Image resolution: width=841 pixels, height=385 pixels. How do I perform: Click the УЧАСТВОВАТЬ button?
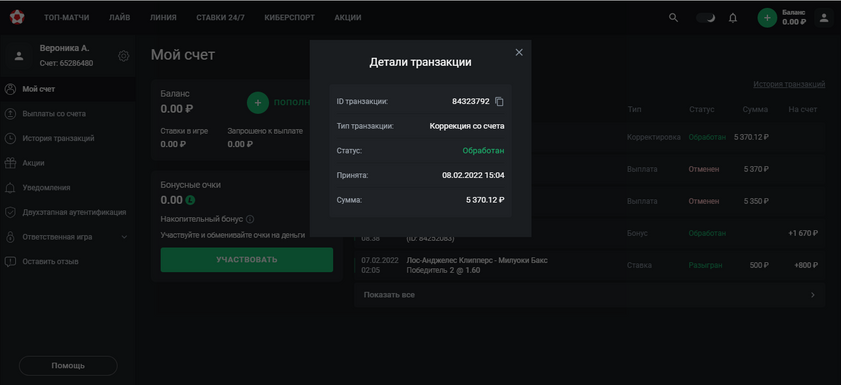[247, 260]
